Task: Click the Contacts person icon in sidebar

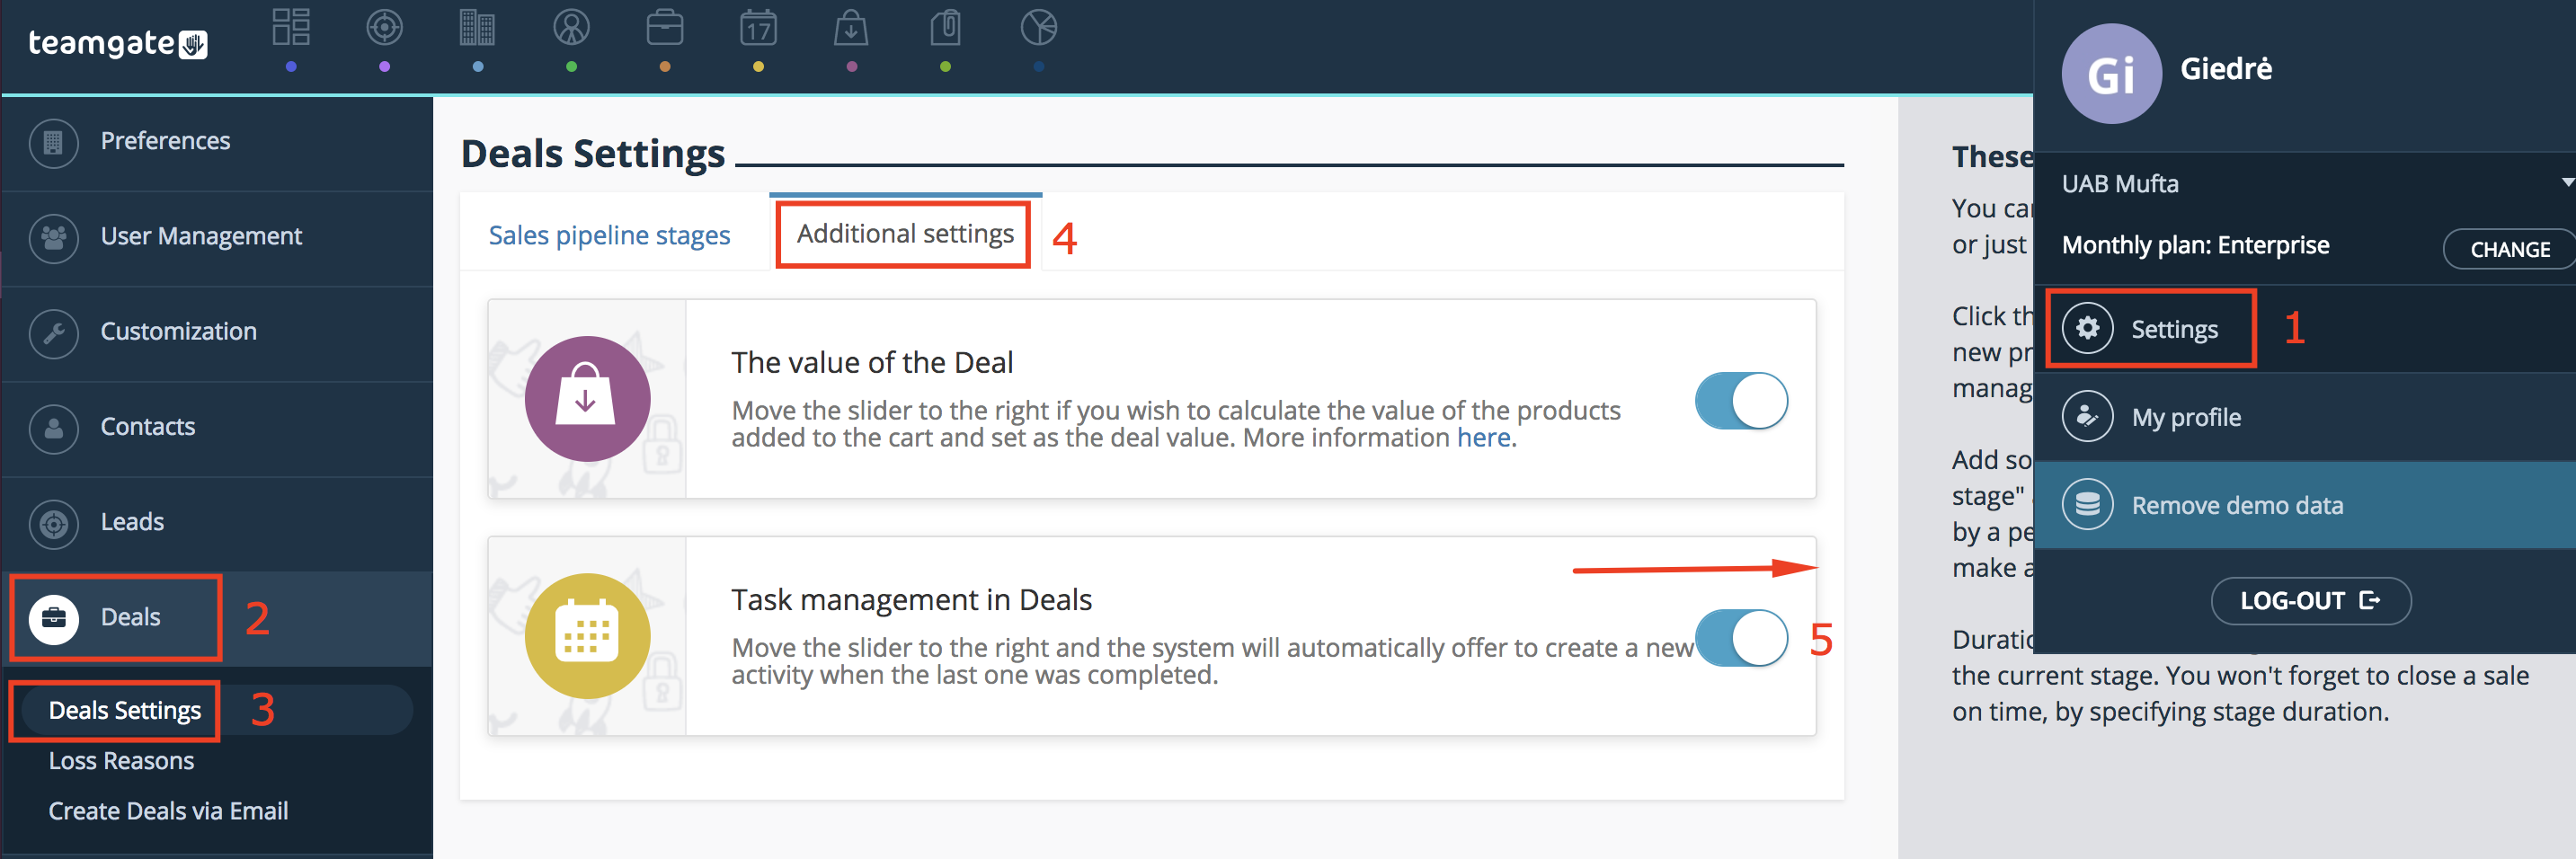Action: 54,428
